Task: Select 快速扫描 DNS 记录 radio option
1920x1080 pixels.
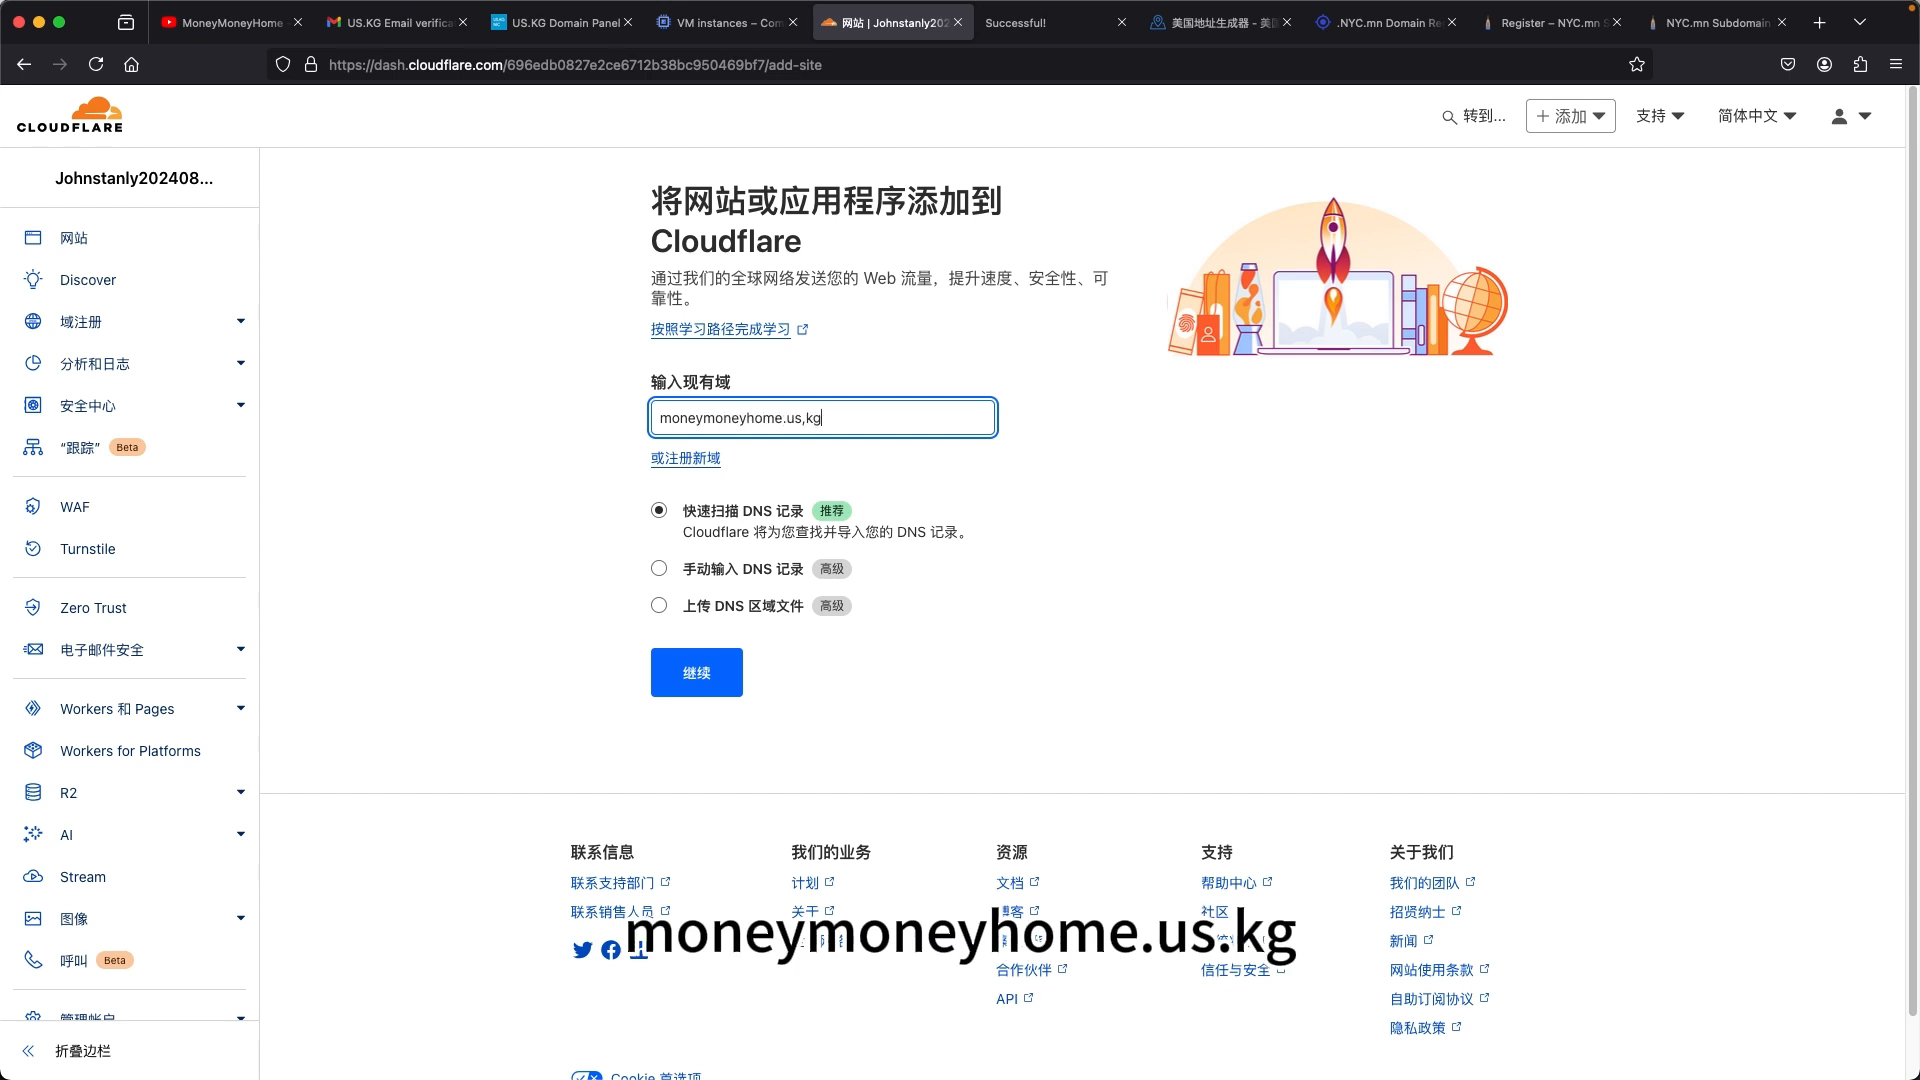Action: (659, 510)
